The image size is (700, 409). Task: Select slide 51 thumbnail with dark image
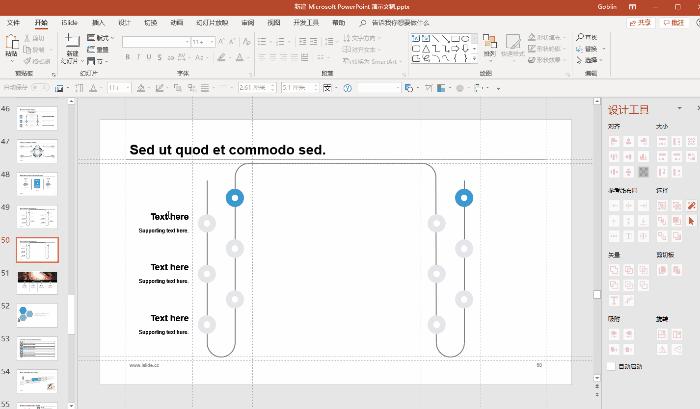coord(38,277)
